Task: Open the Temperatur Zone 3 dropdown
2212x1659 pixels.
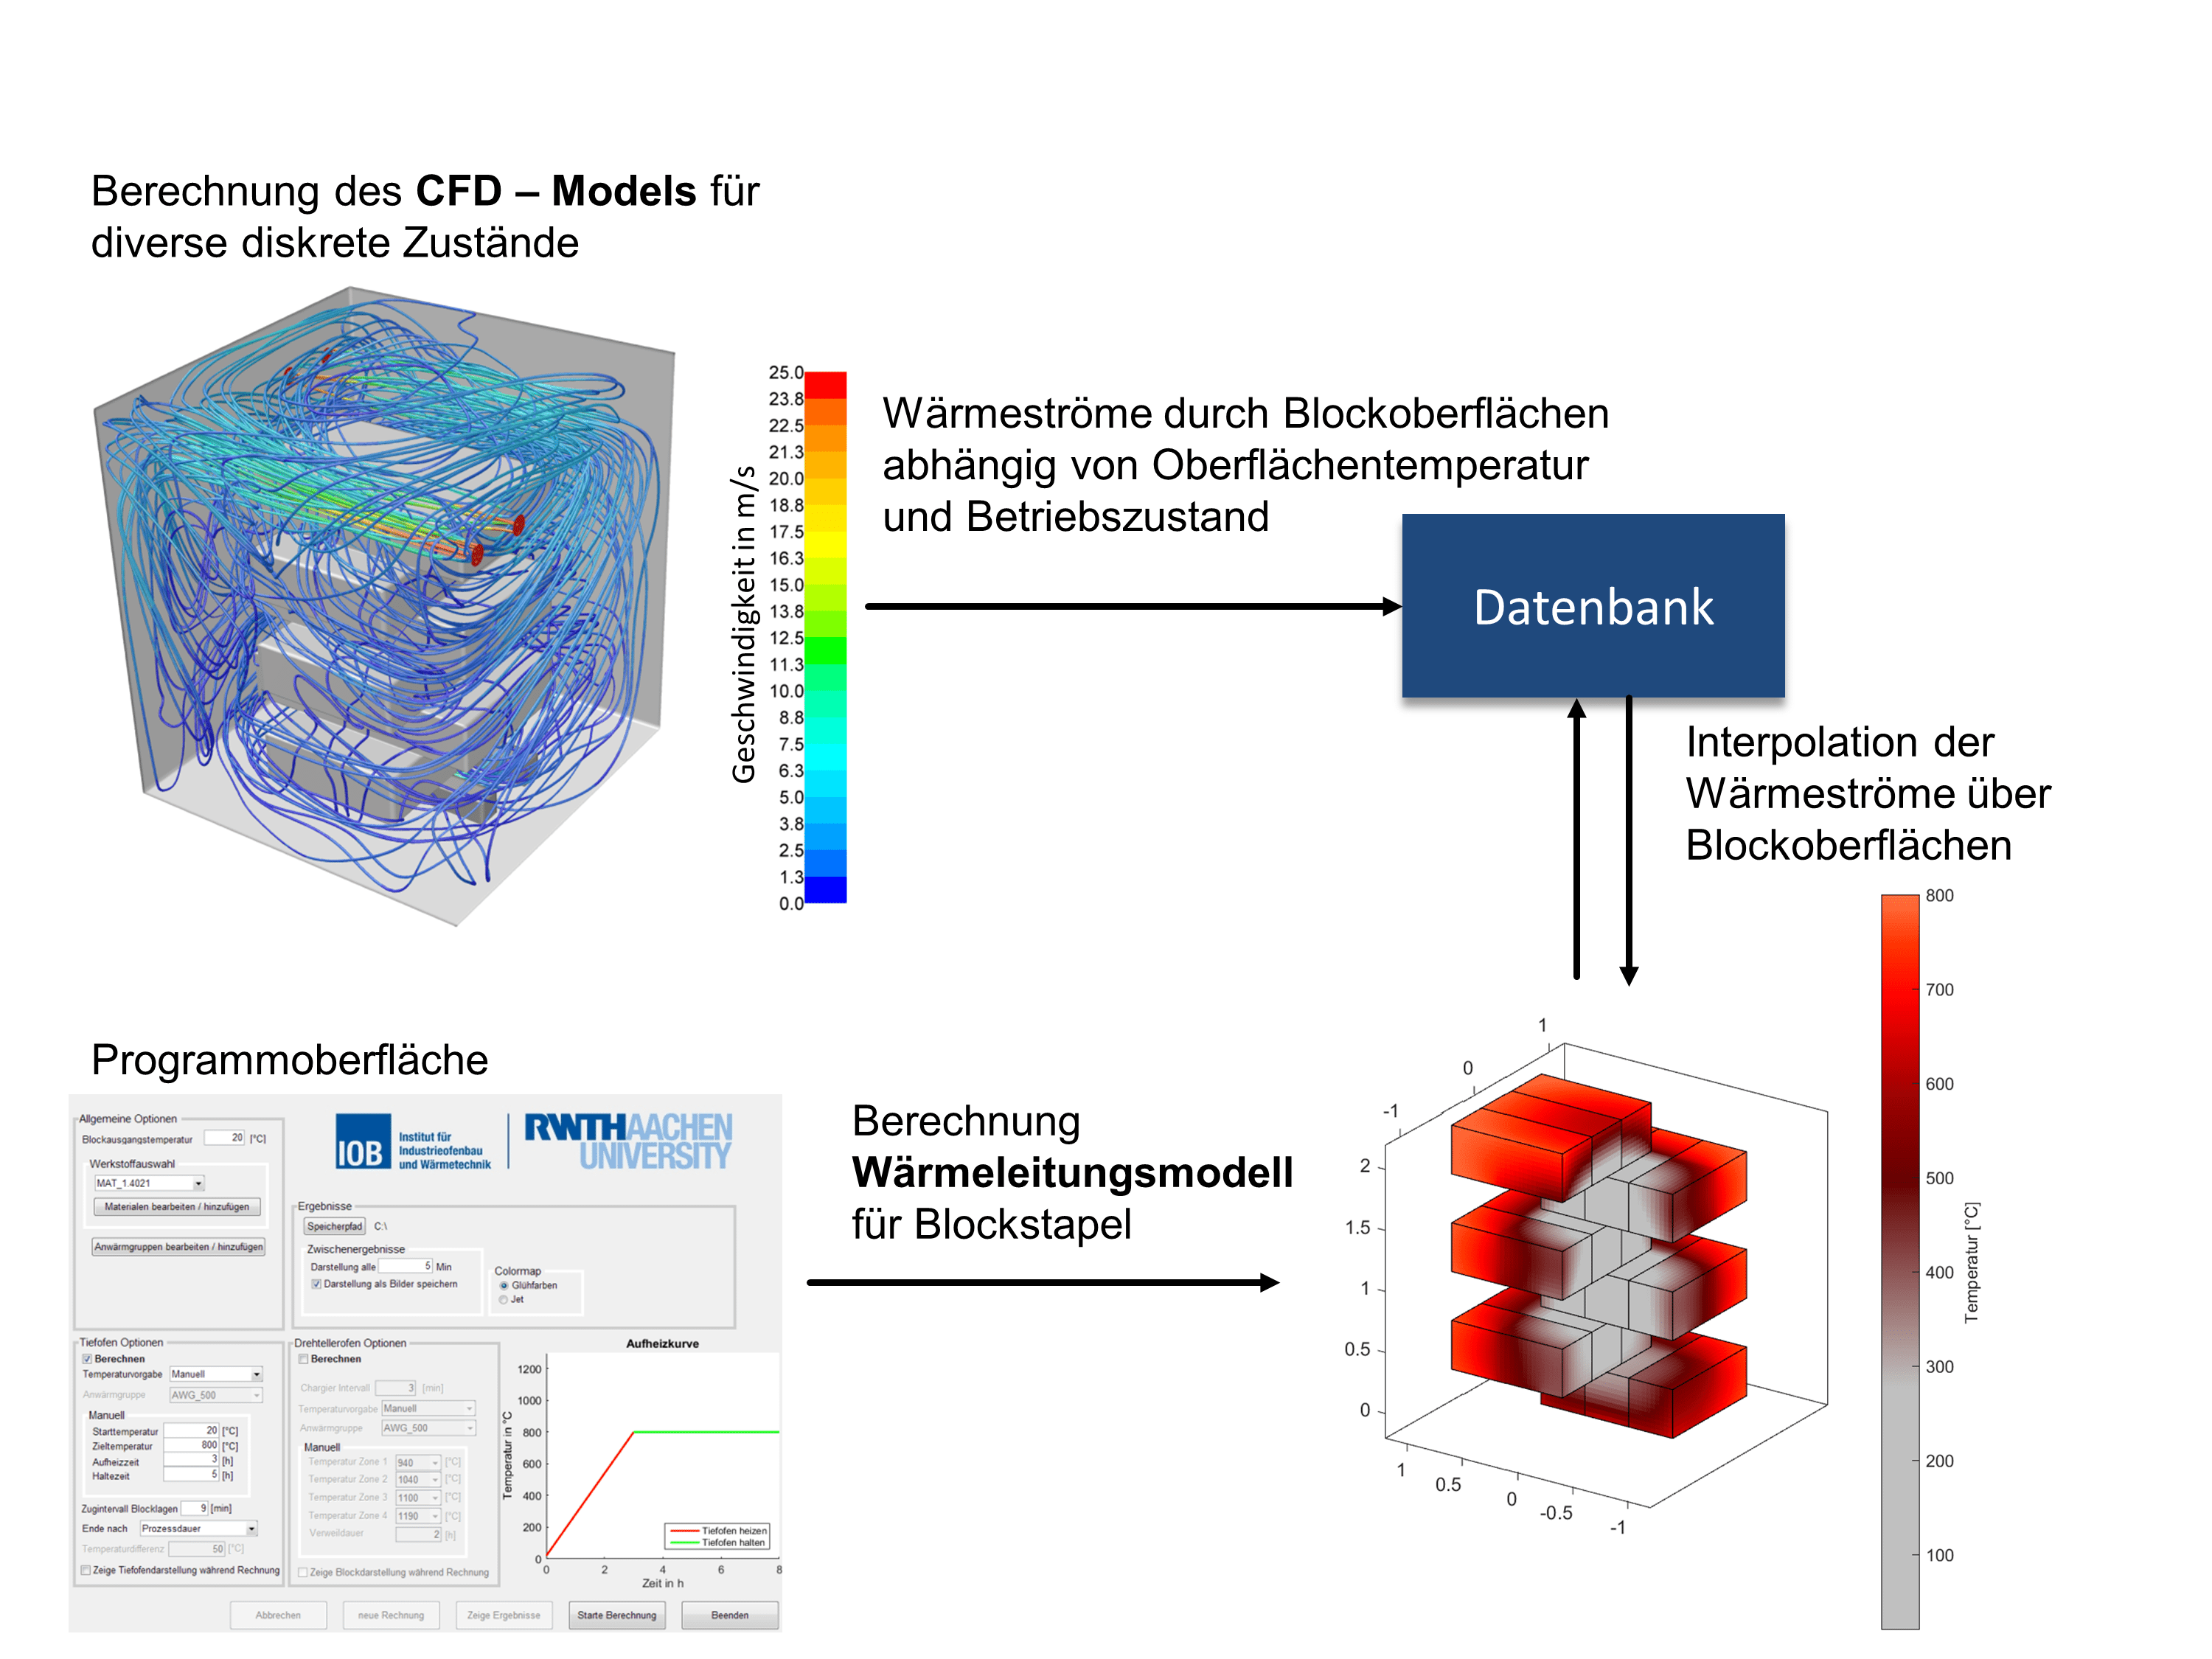Action: 418,1498
